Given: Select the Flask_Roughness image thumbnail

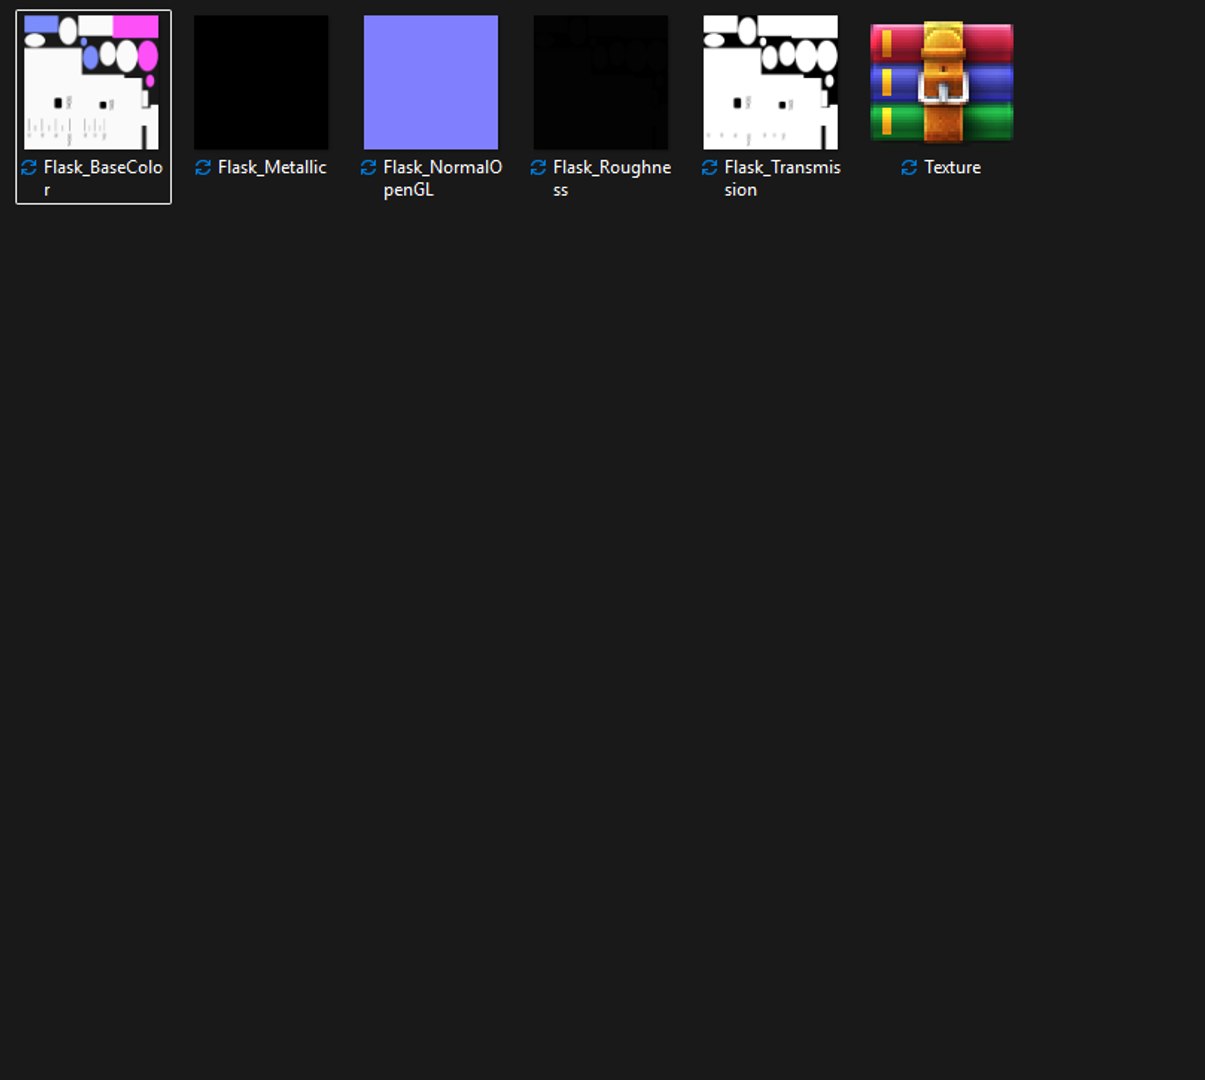Looking at the screenshot, I should pos(601,82).
